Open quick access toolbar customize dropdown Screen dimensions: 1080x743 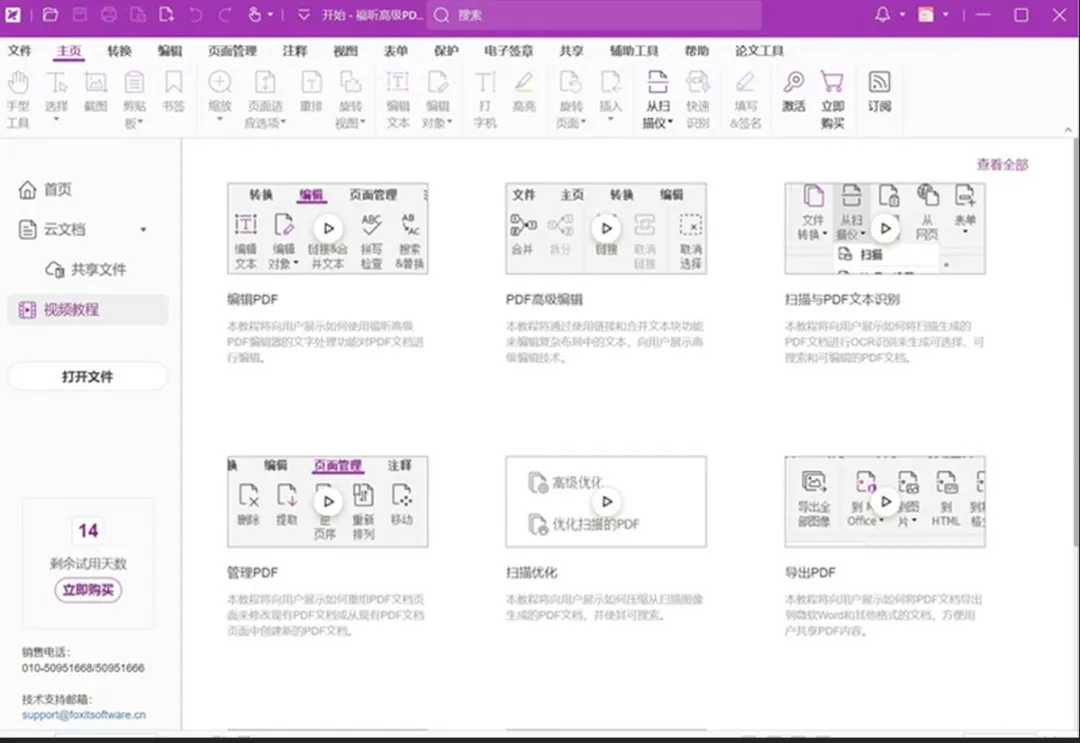pos(304,14)
